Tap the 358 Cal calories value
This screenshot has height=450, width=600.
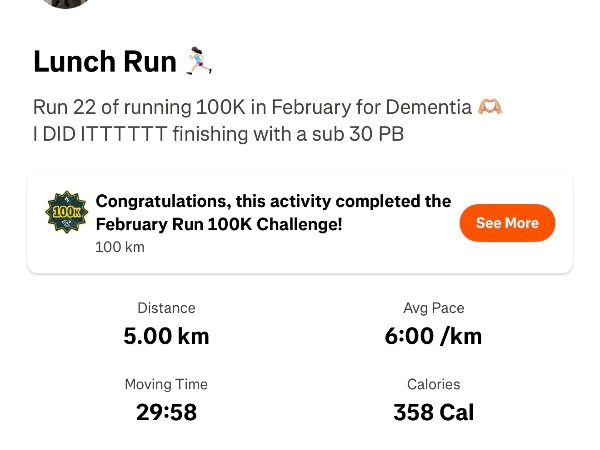[x=433, y=411]
